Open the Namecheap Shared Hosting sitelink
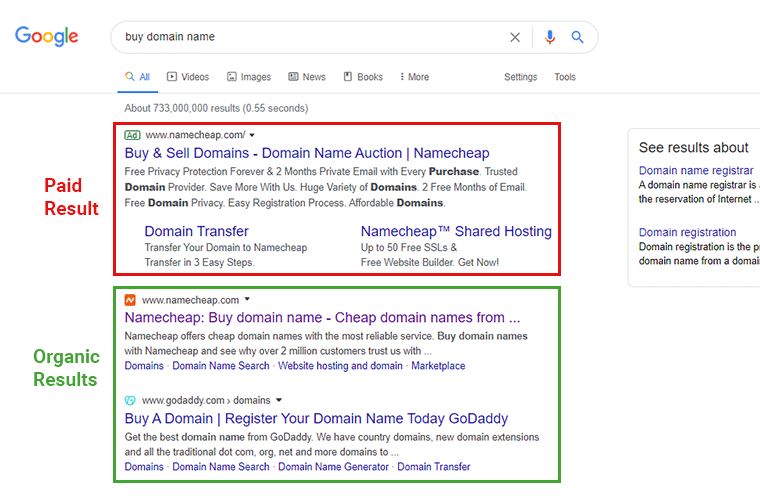Viewport: 760px width, 496px height. click(456, 231)
